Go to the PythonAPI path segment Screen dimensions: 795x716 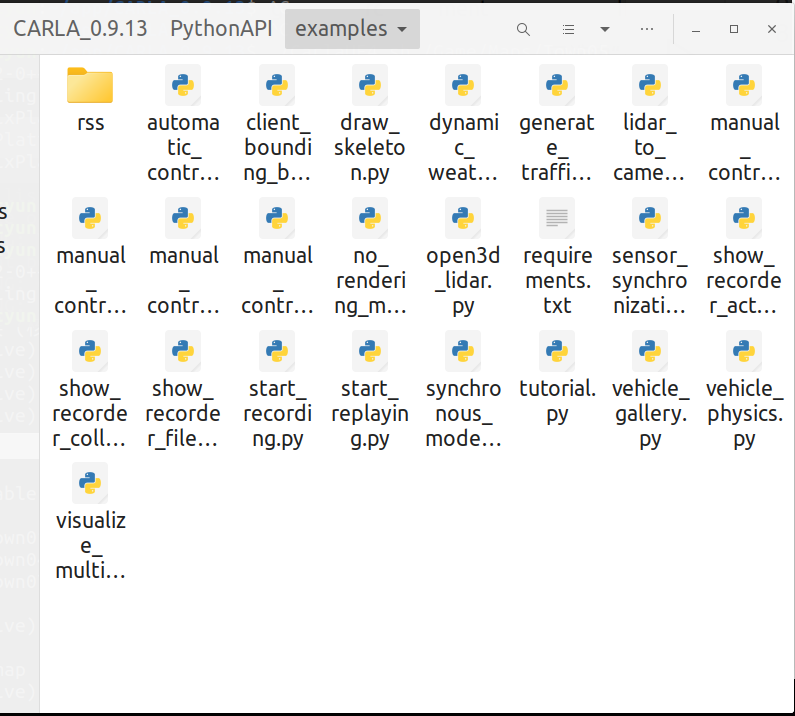coord(222,29)
